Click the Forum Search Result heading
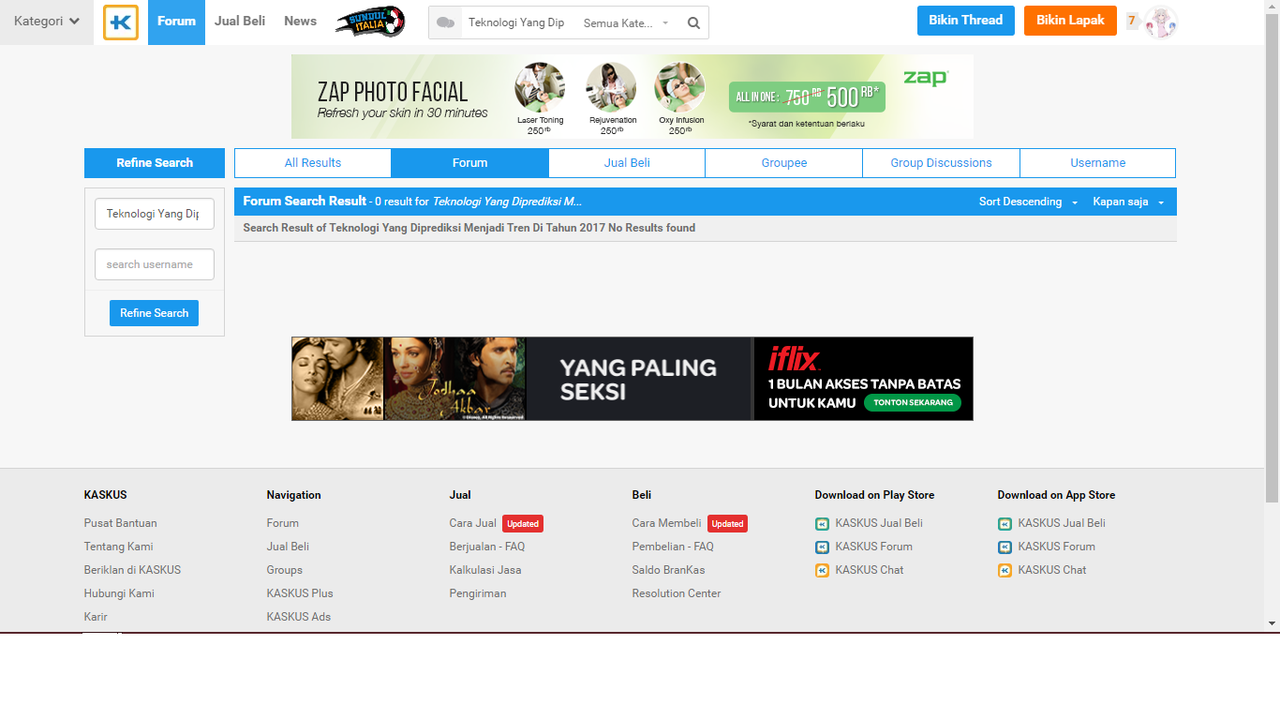Screen dimensions: 1280x720 [305, 201]
